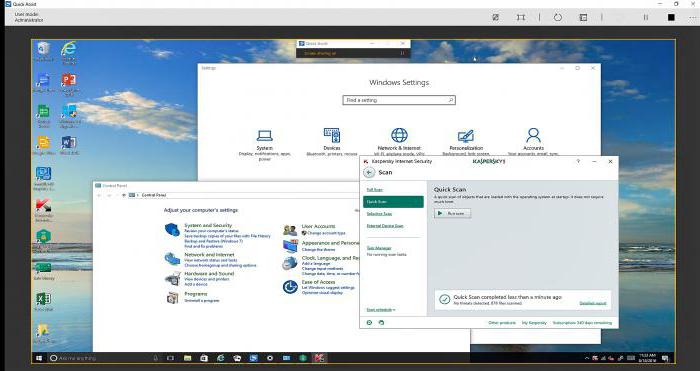
Task: Select External Device Scan in Kaspersky sidebar
Action: [385, 226]
